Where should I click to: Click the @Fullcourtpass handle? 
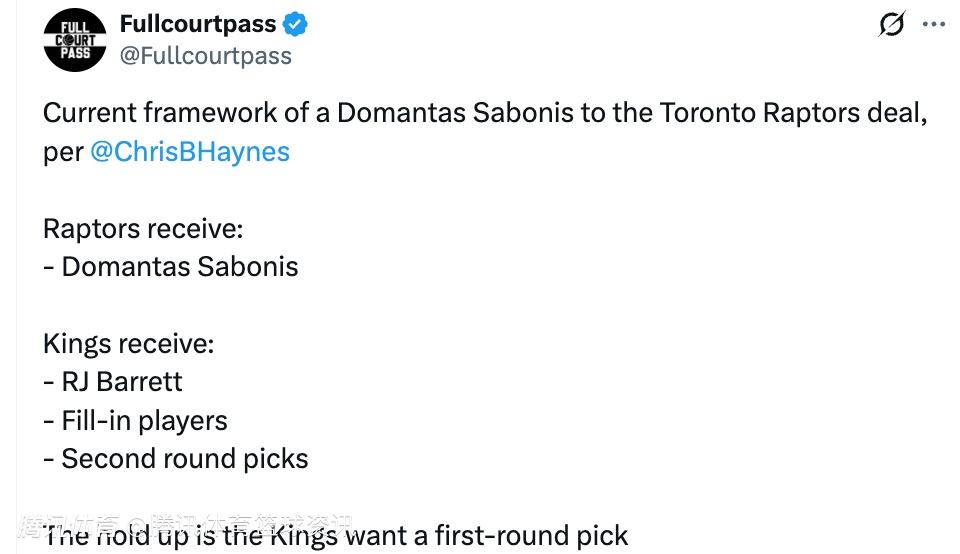[x=205, y=56]
